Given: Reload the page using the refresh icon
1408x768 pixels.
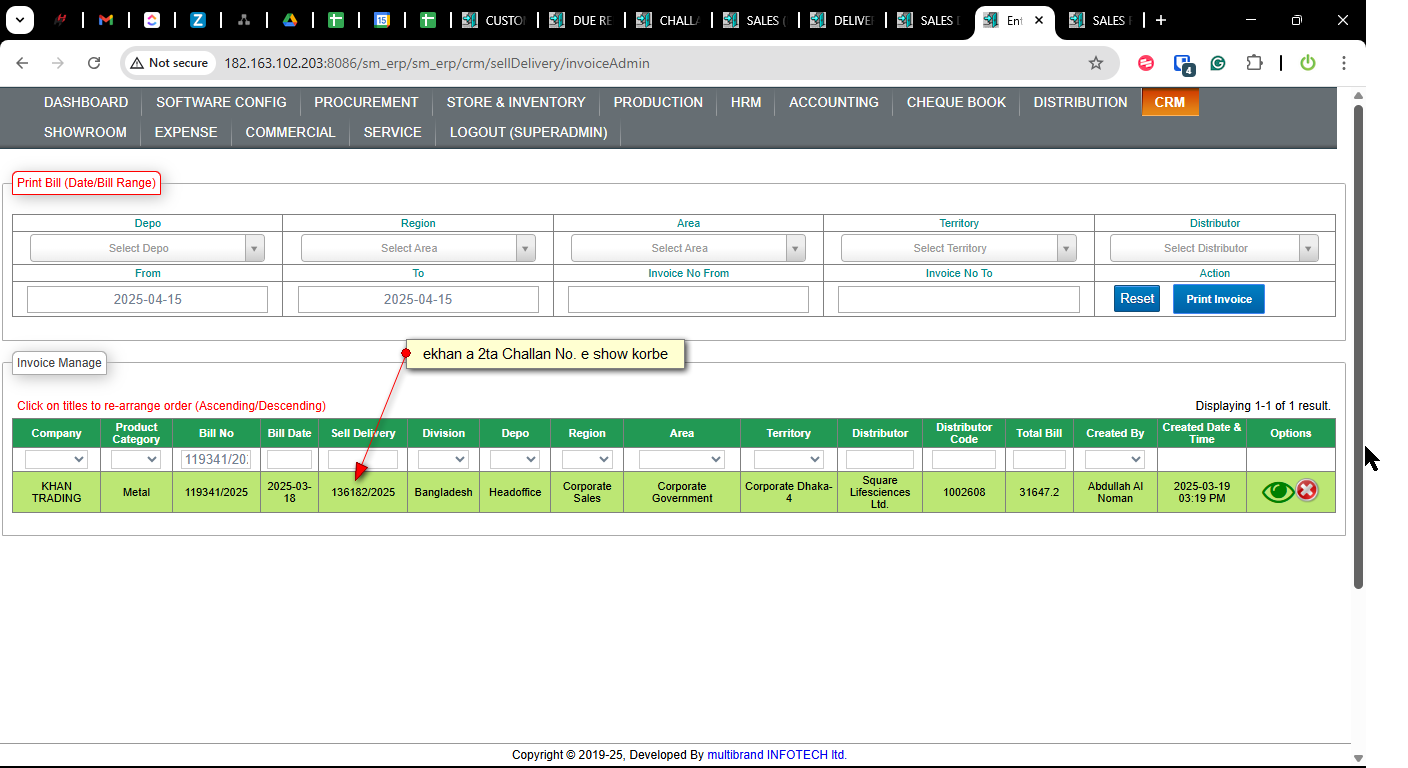Looking at the screenshot, I should click(94, 63).
